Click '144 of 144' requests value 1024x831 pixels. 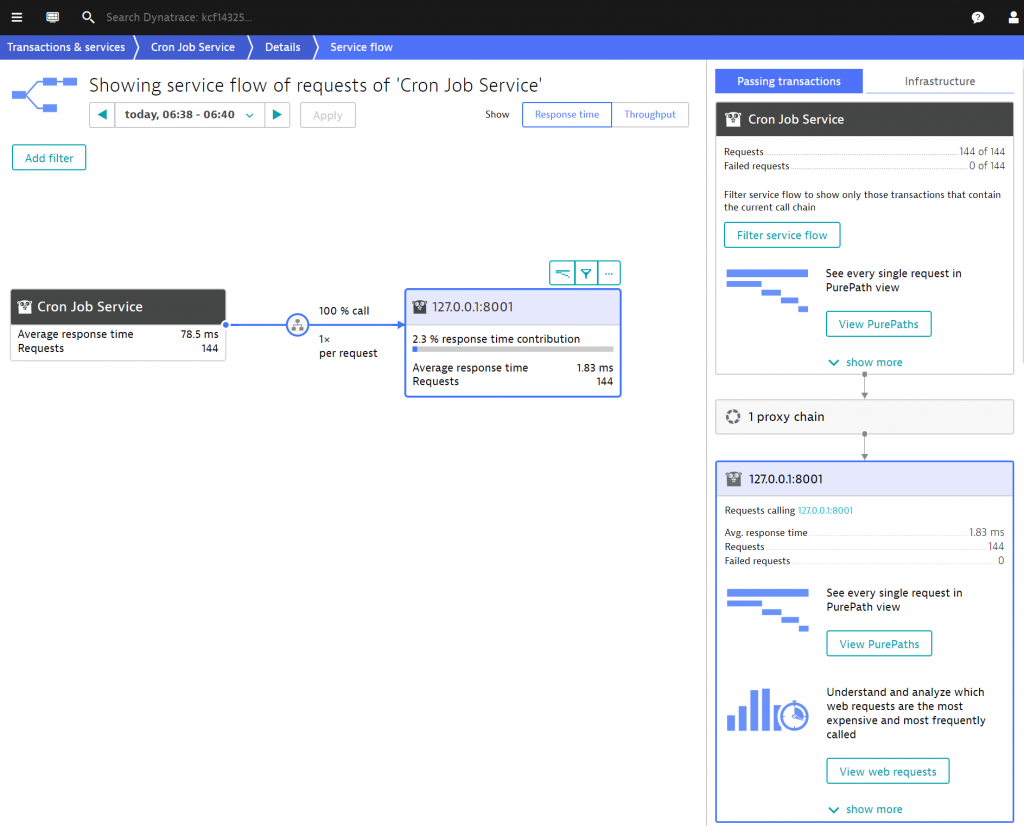(982, 152)
